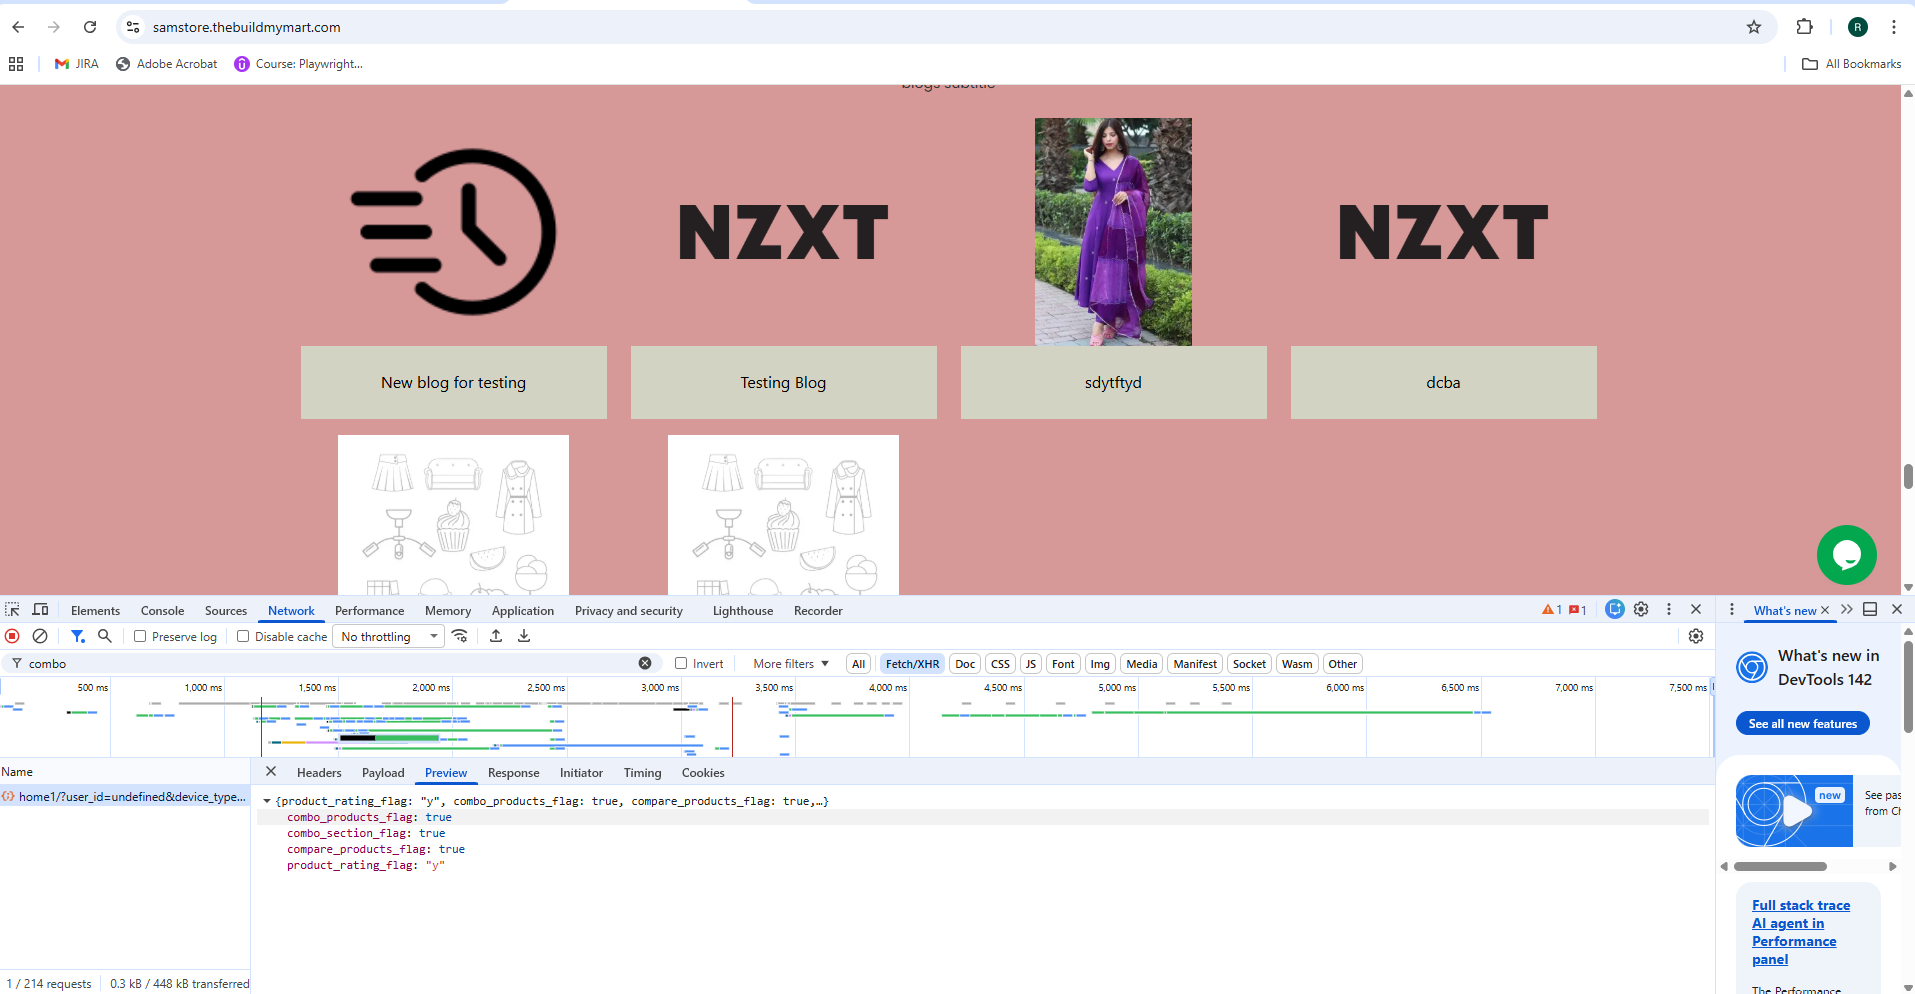Click the AI assistance icon in DevTools
Screen dimensions: 1915x994
(x=1614, y=609)
